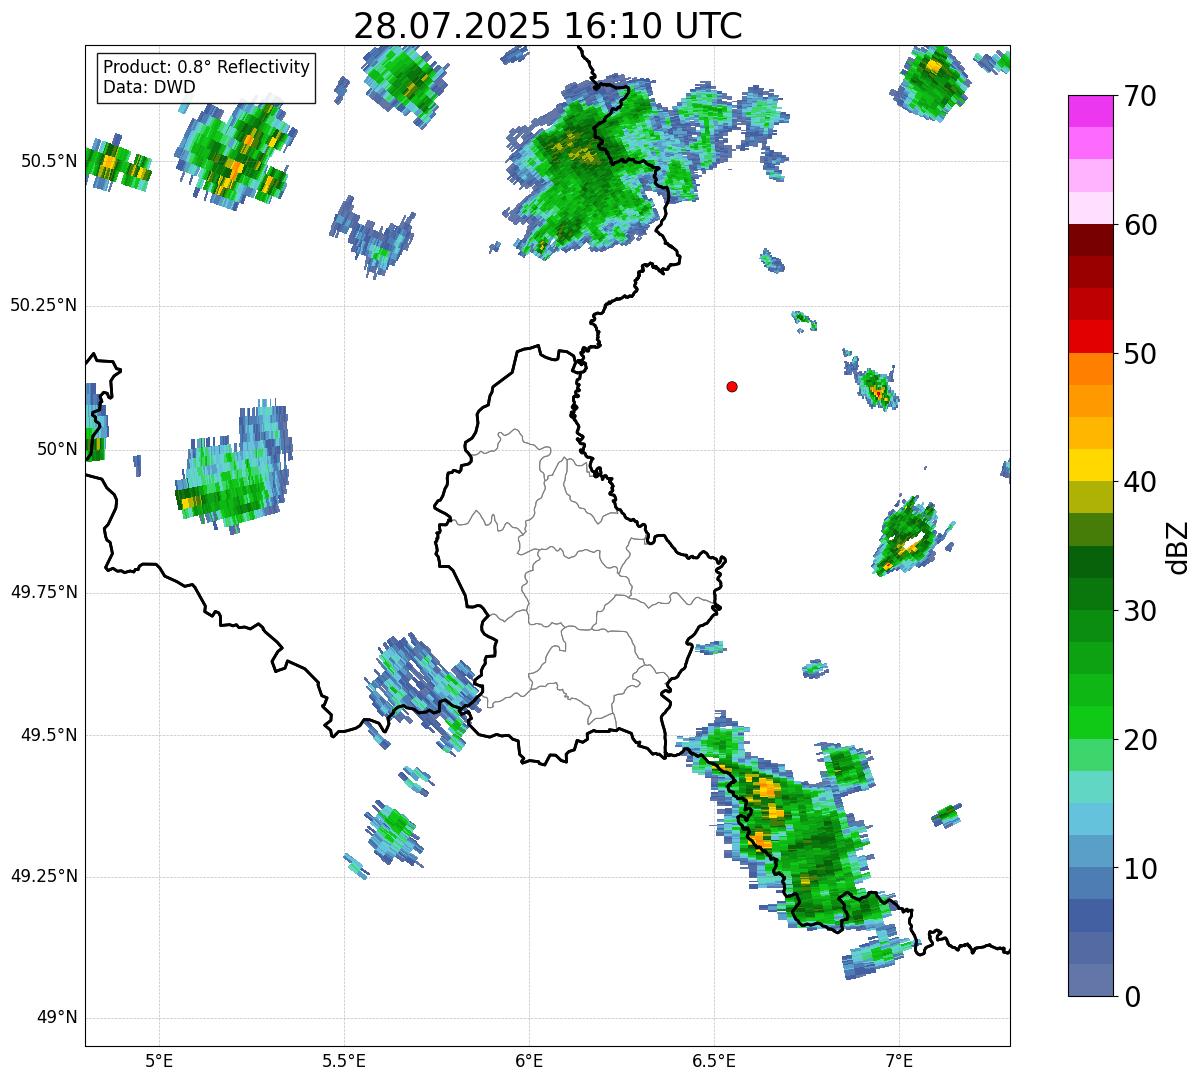Click the colorbar value 10
Screen dimensions: 1202x1081
pyautogui.click(x=1140, y=869)
